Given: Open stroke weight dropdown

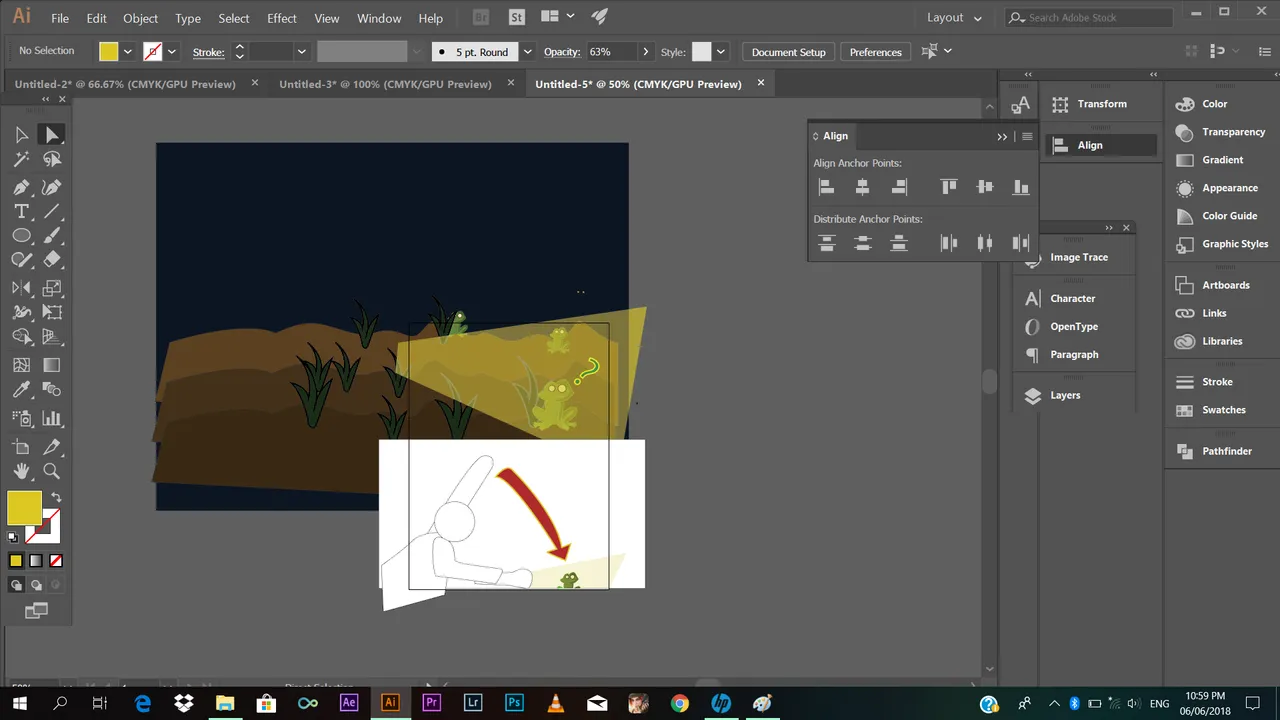Looking at the screenshot, I should (301, 52).
